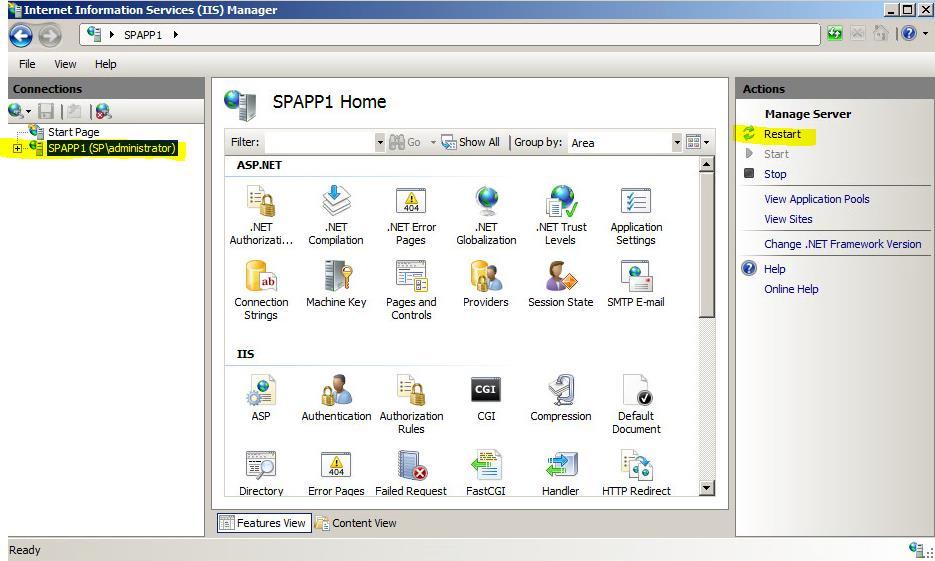Open Session State feature
The width and height of the screenshot is (935, 561).
pos(561,284)
